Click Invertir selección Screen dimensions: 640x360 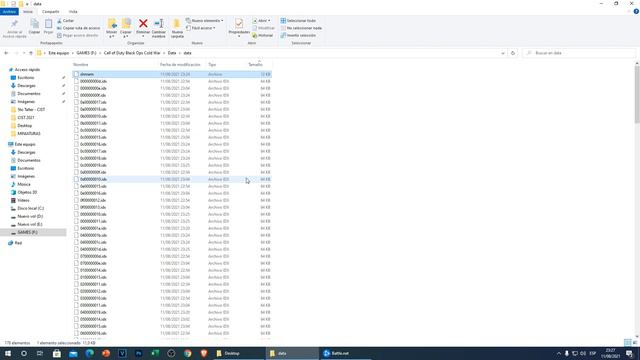click(x=298, y=35)
